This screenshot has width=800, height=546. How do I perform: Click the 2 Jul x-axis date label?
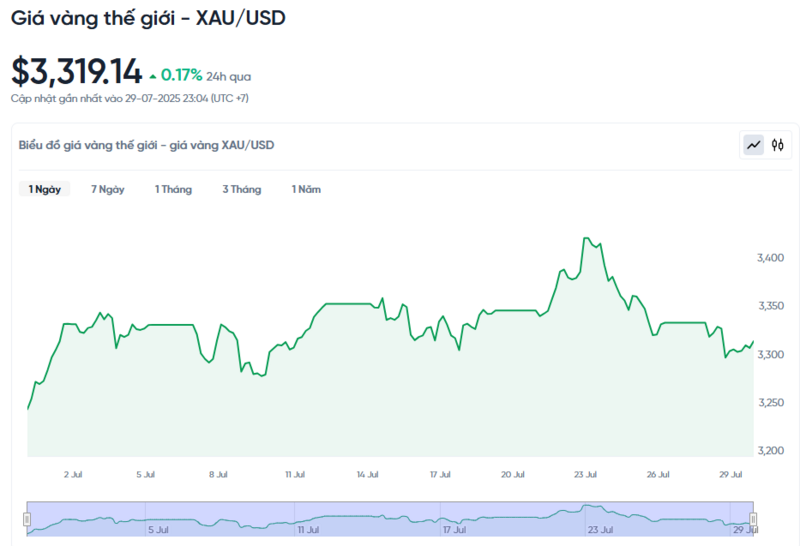click(x=72, y=474)
